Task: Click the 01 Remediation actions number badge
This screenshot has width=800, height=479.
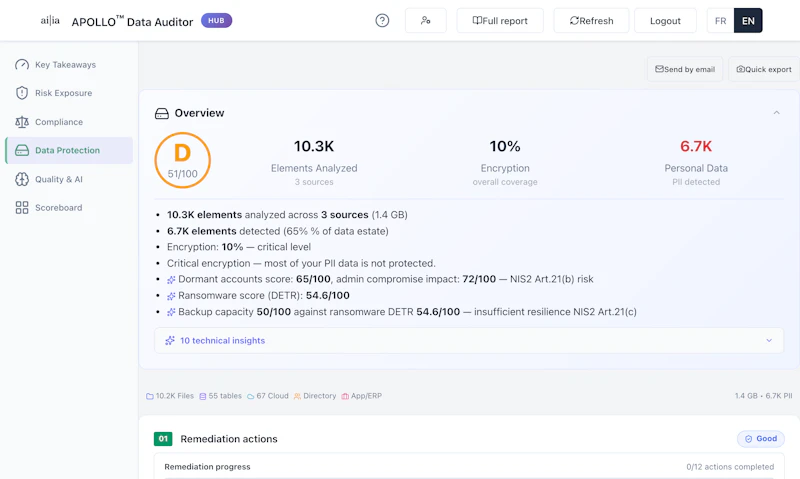Action: tap(163, 439)
